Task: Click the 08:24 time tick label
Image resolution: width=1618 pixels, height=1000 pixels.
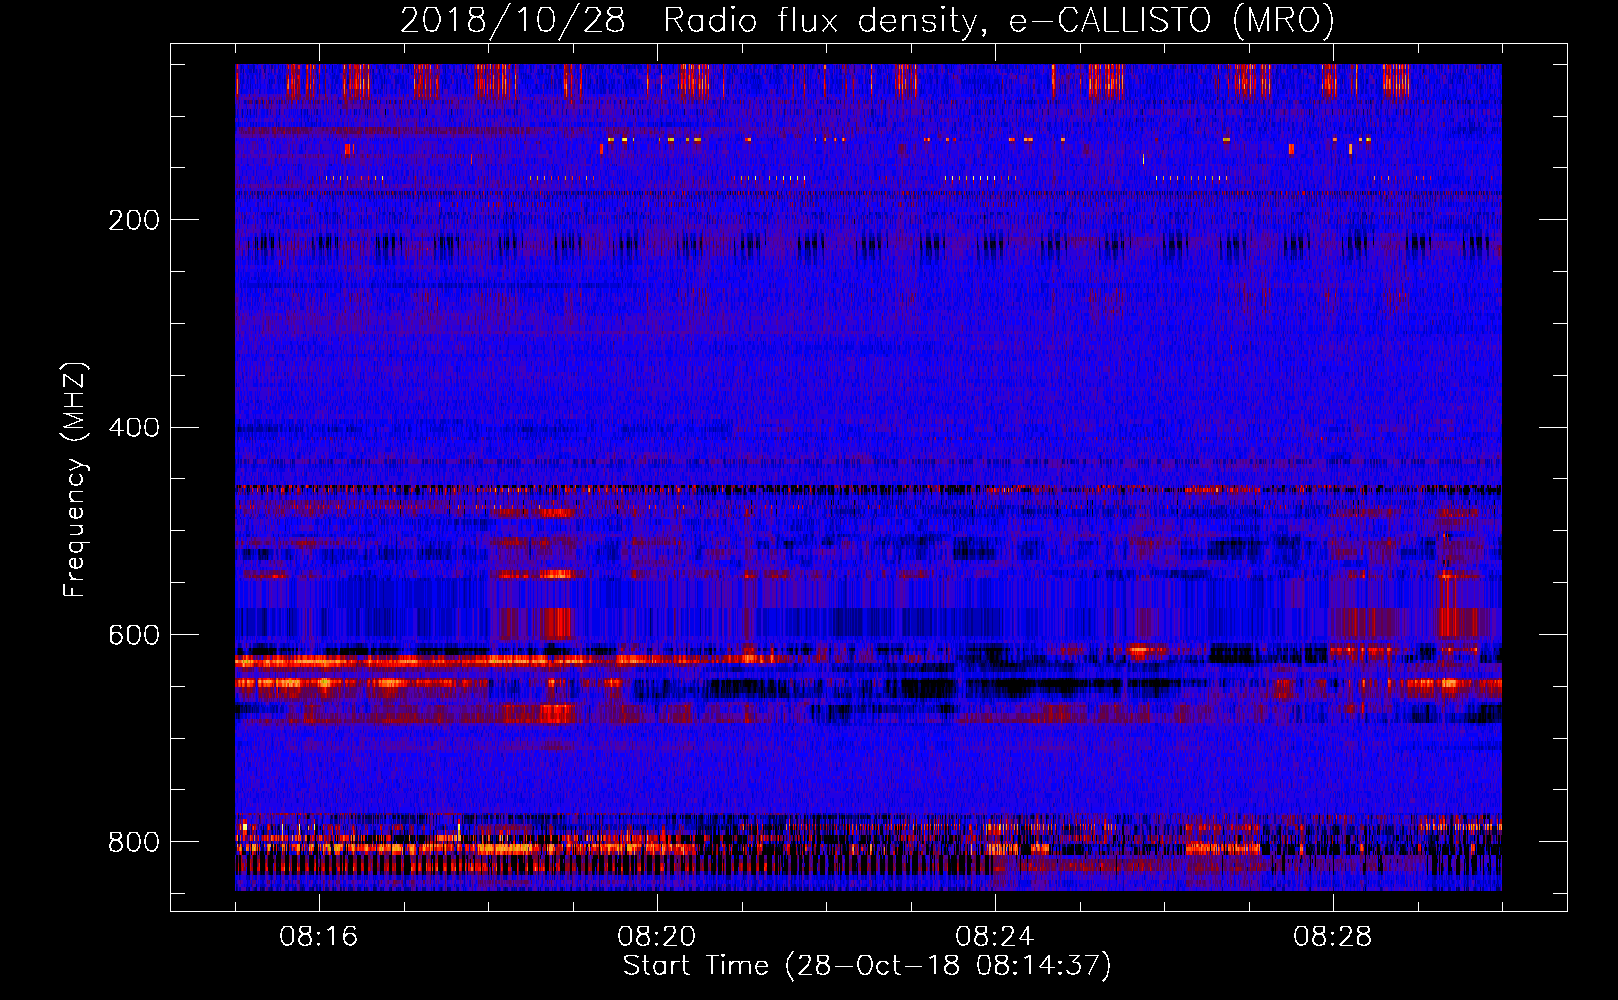Action: 995,937
